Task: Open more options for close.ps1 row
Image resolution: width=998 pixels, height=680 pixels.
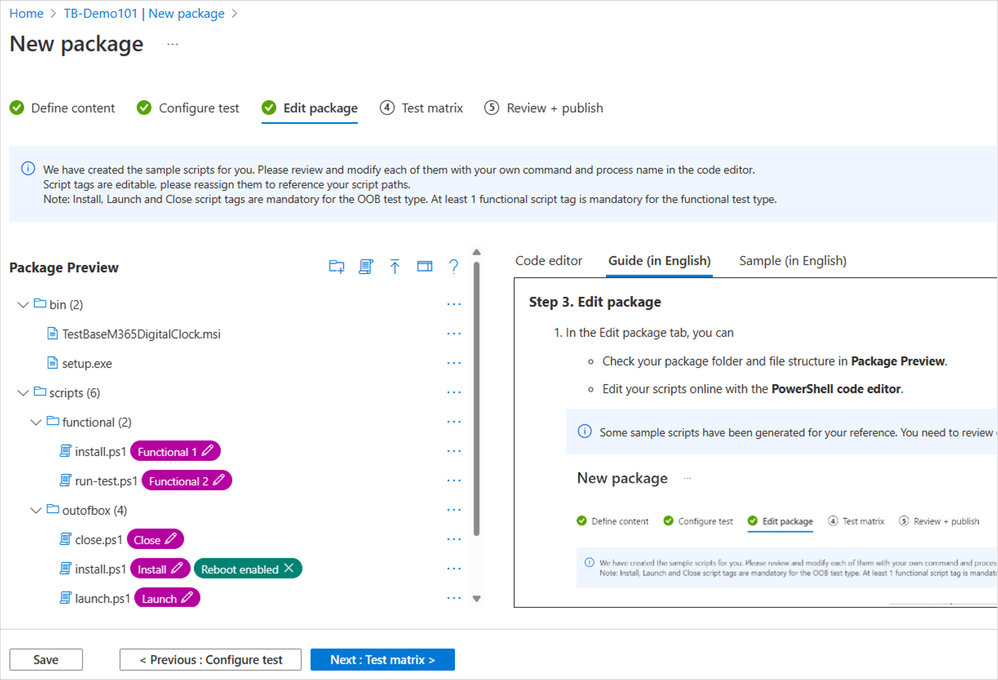Action: 454,539
